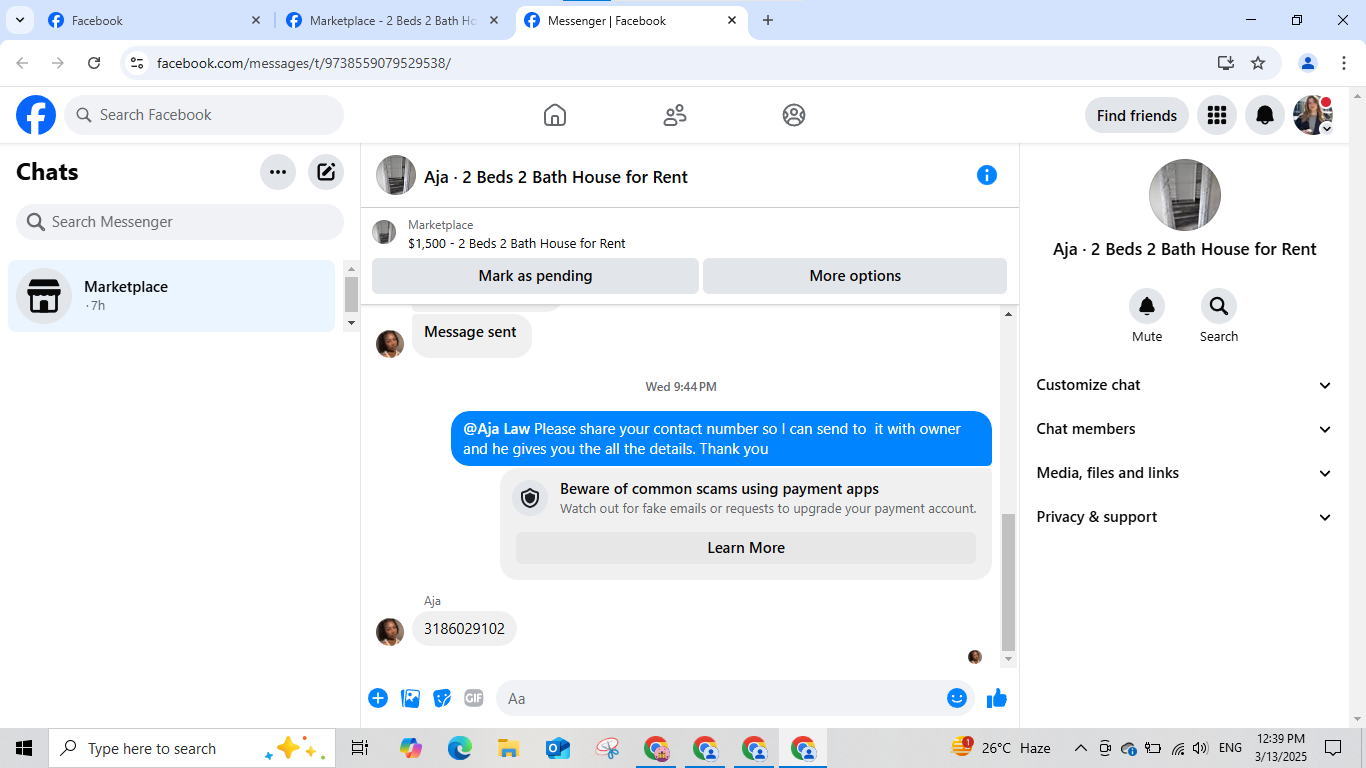Viewport: 1366px width, 768px height.
Task: Open the Friends icon in top navigation
Action: click(x=675, y=115)
